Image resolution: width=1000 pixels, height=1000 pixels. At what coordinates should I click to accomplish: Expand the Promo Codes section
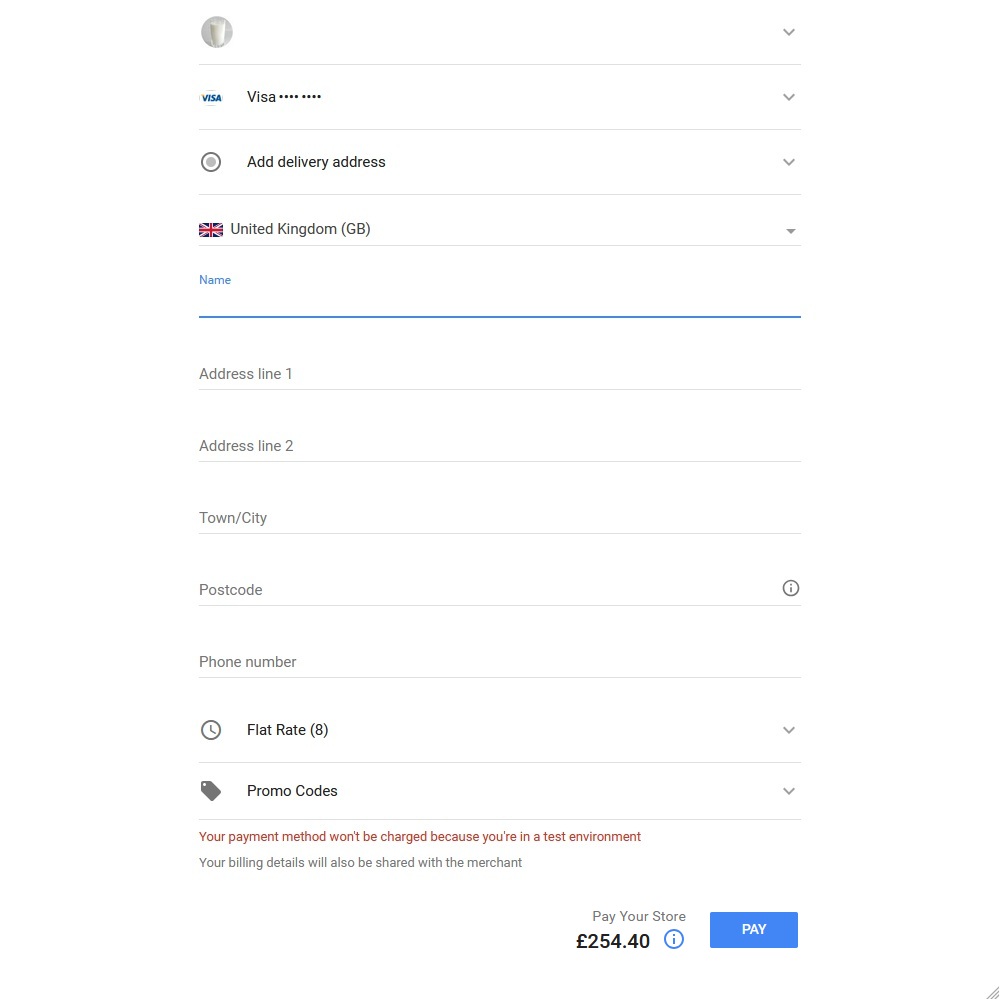(x=789, y=791)
